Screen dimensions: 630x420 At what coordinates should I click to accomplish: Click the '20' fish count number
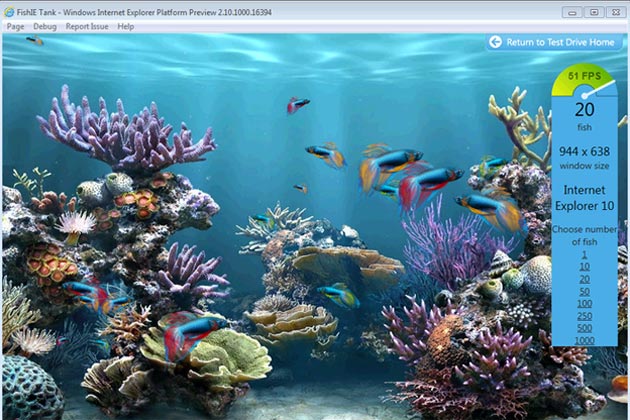584,110
